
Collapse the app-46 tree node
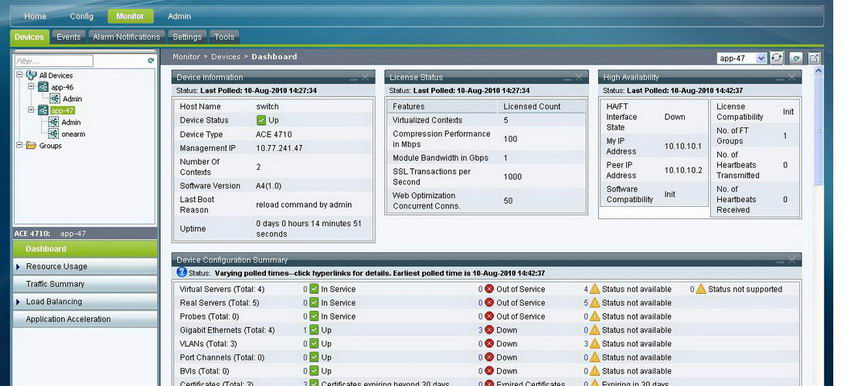click(x=31, y=87)
